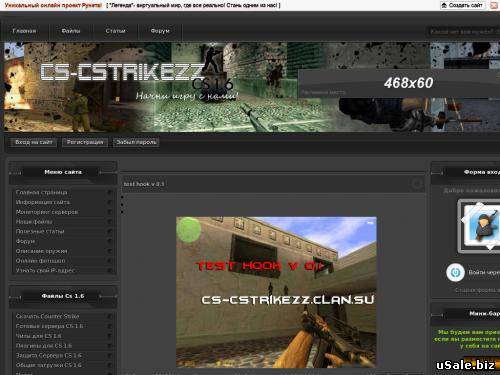Open Описание оружия menu item
This screenshot has width=500, height=375.
41,251
